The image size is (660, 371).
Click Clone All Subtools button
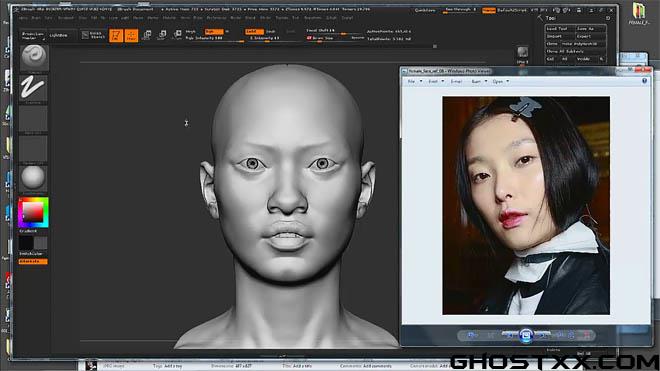pos(575,51)
